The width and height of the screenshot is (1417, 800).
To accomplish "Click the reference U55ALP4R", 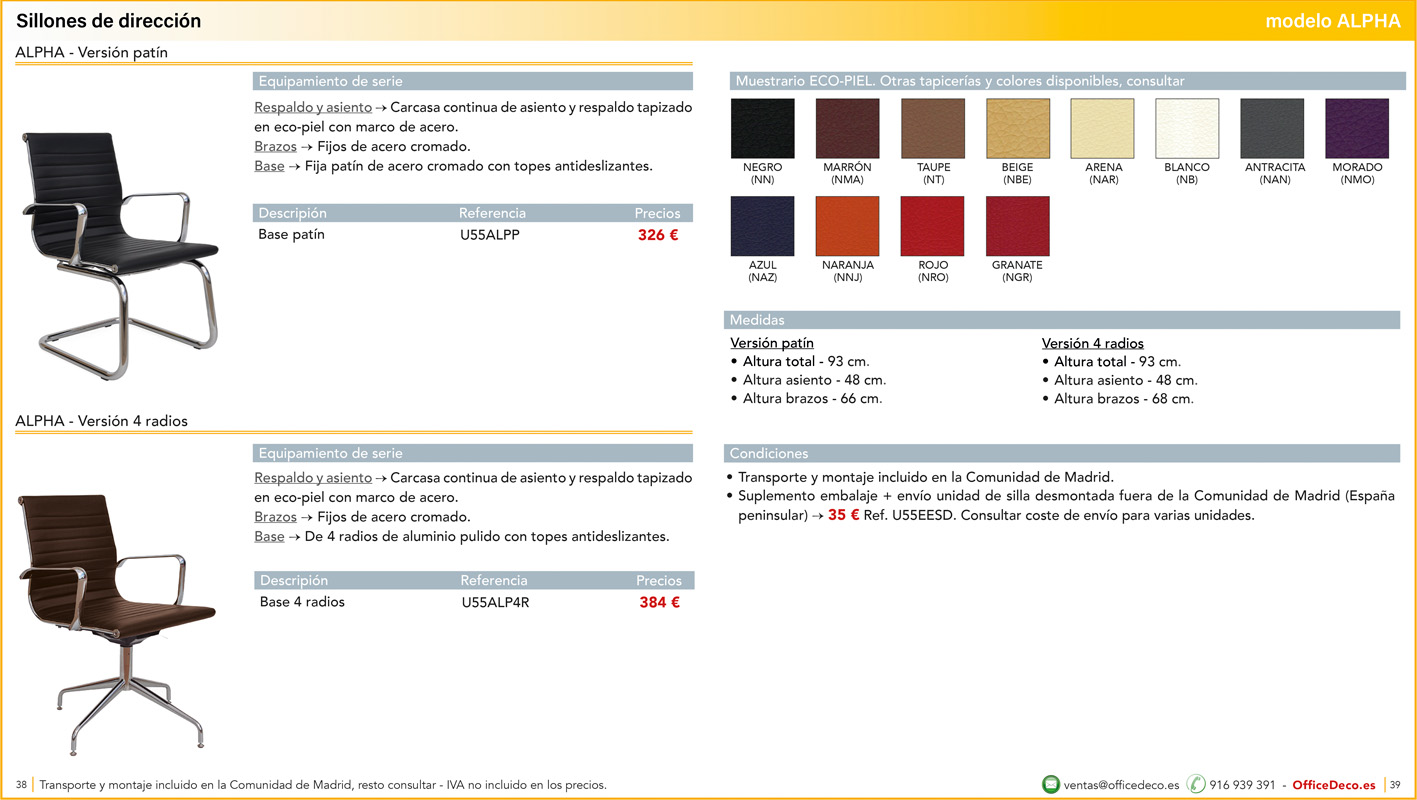I will (496, 602).
